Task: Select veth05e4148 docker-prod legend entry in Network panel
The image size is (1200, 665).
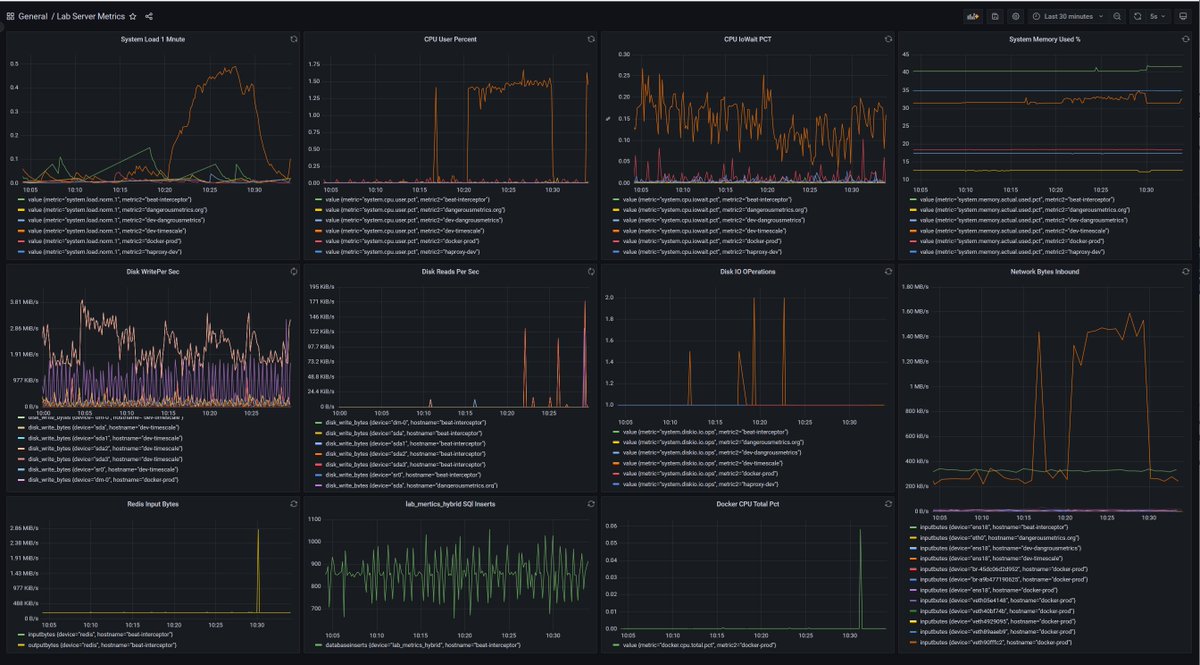Action: [1000, 600]
